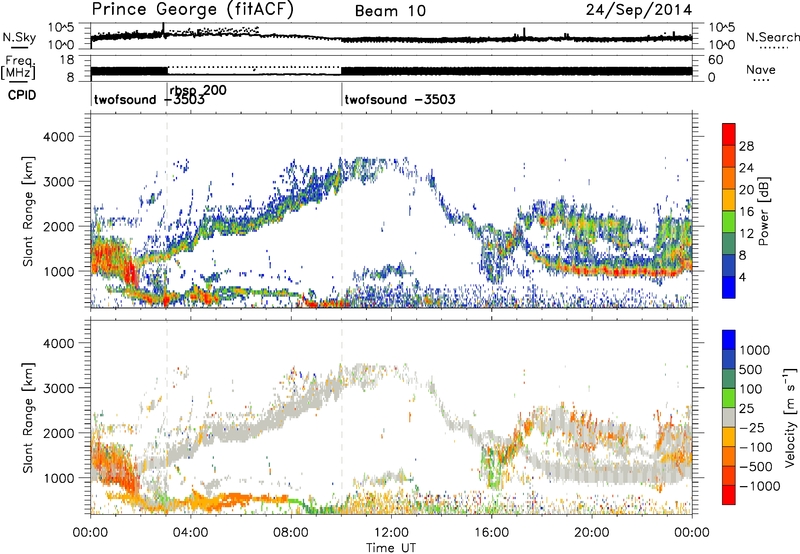Screen dimensions: 800x554
Task: Click the "Power [dB]" colorbar title
Action: coord(764,211)
